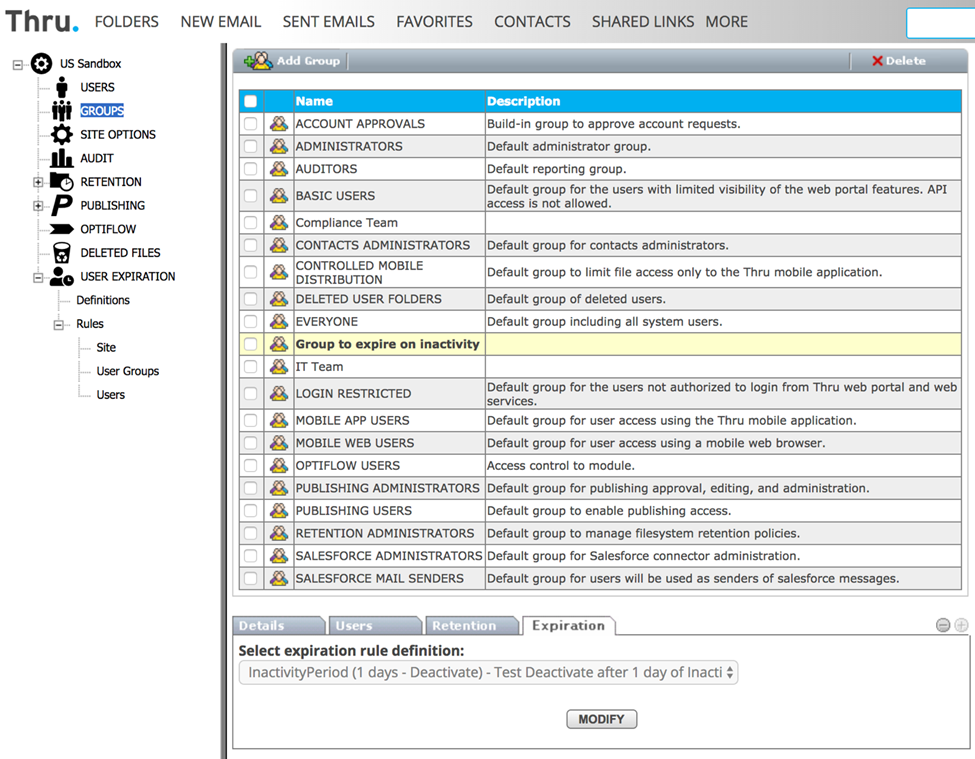The image size is (975, 759).
Task: Open the Shared Links menu
Action: click(642, 22)
